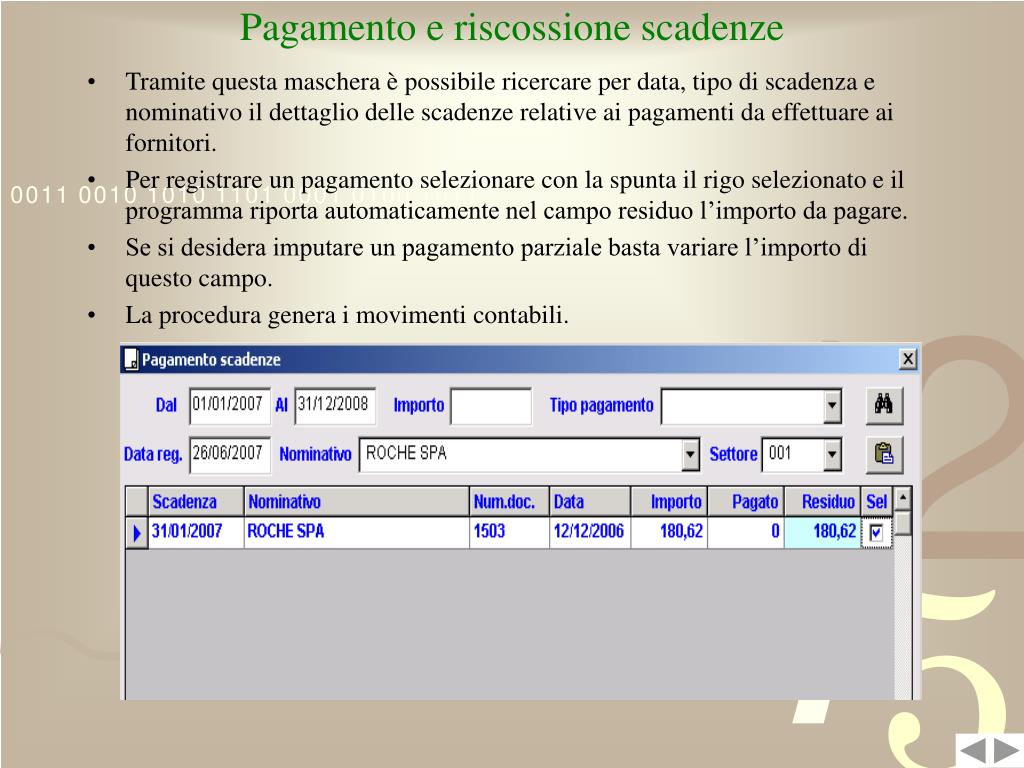Click the slide title Pagamento e riscossione scadenze

(x=511, y=27)
